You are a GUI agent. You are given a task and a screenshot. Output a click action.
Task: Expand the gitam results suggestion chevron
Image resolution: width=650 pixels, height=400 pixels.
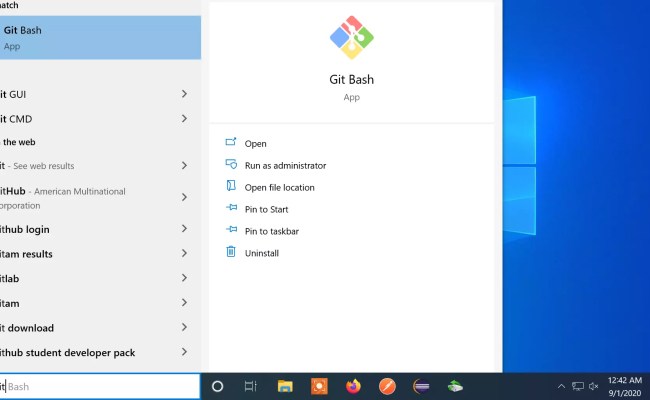click(184, 253)
